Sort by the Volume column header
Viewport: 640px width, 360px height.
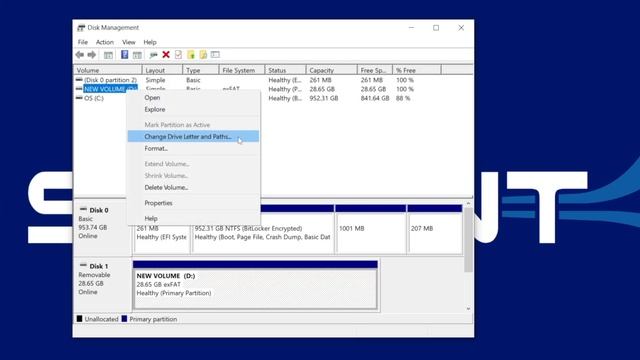(108, 70)
